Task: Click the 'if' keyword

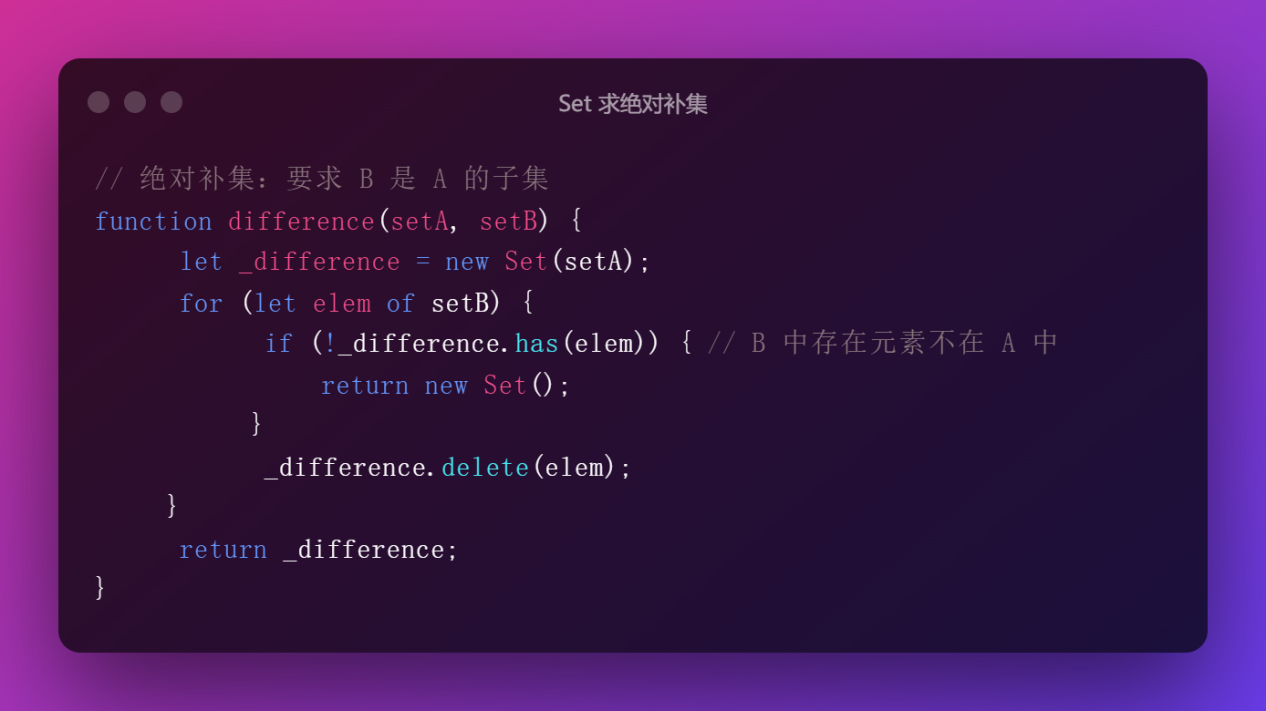Action: (x=279, y=344)
